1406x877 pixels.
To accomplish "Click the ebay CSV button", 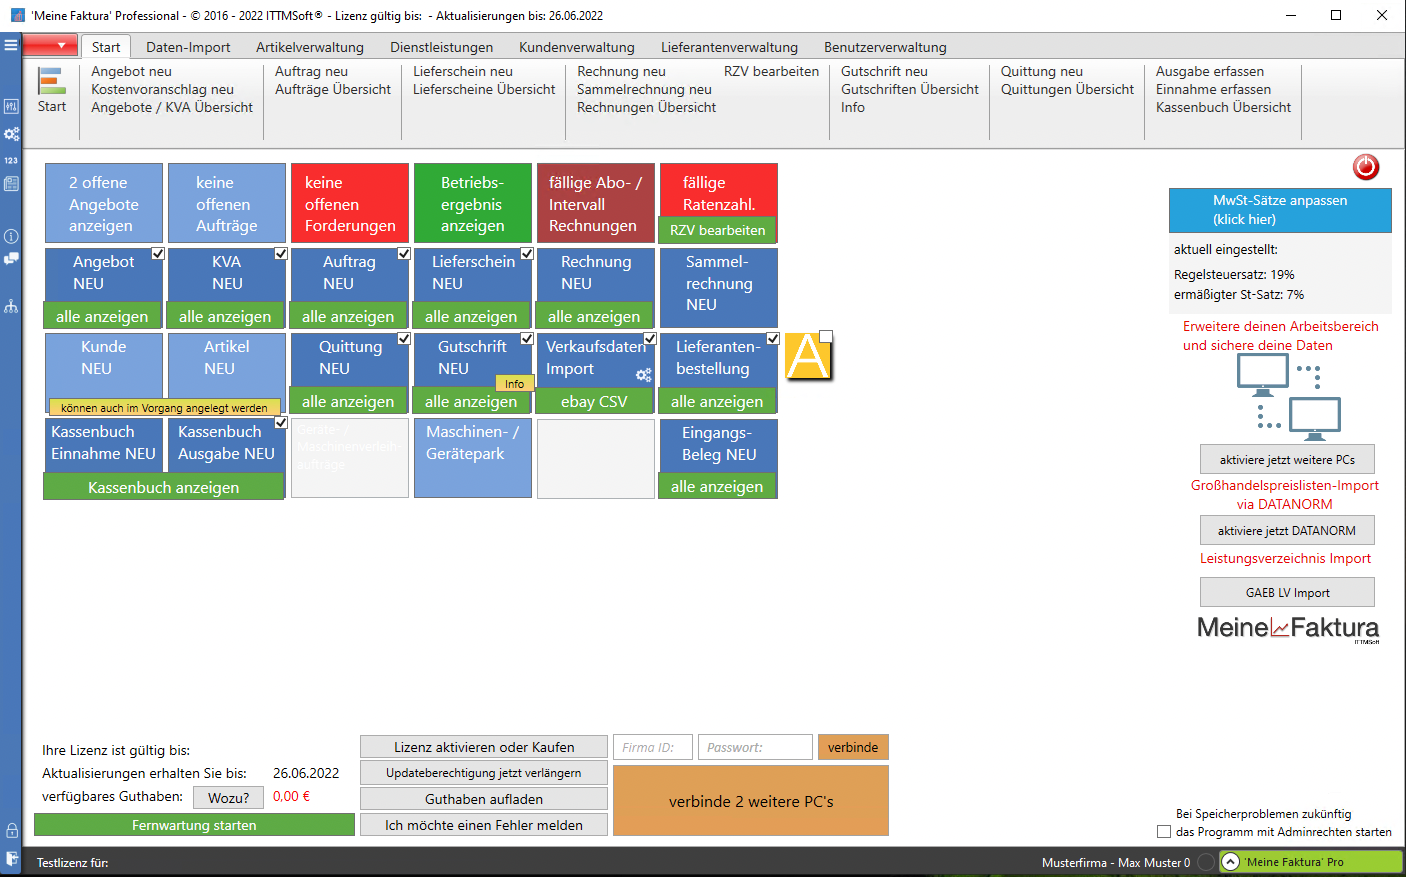I will (594, 401).
